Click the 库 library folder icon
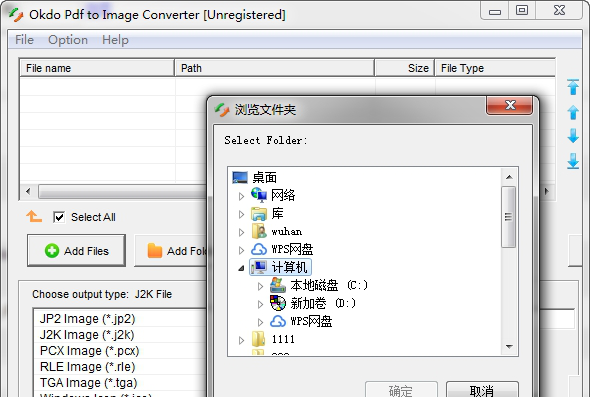 click(x=259, y=213)
